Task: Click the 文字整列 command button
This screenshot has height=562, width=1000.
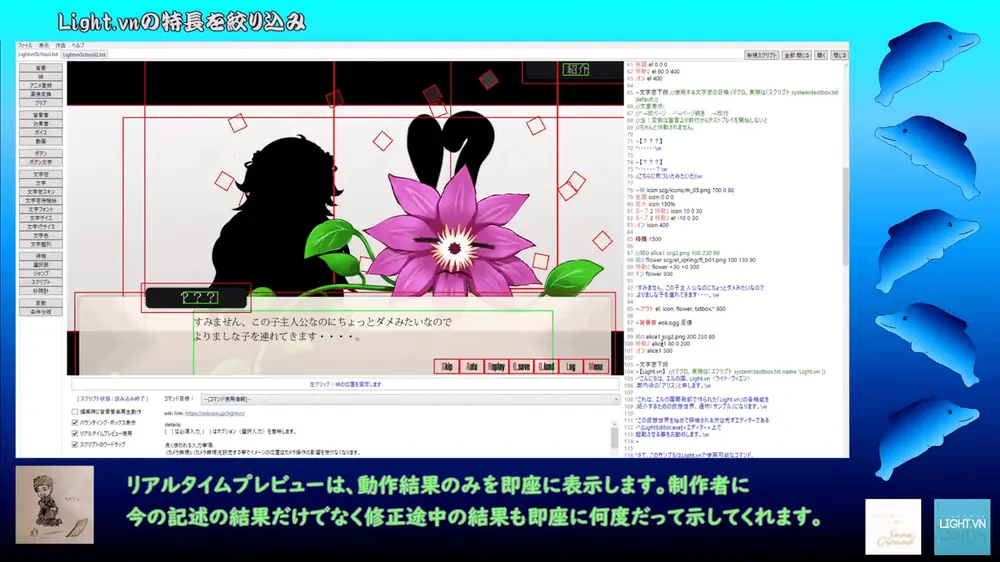Action: point(41,244)
